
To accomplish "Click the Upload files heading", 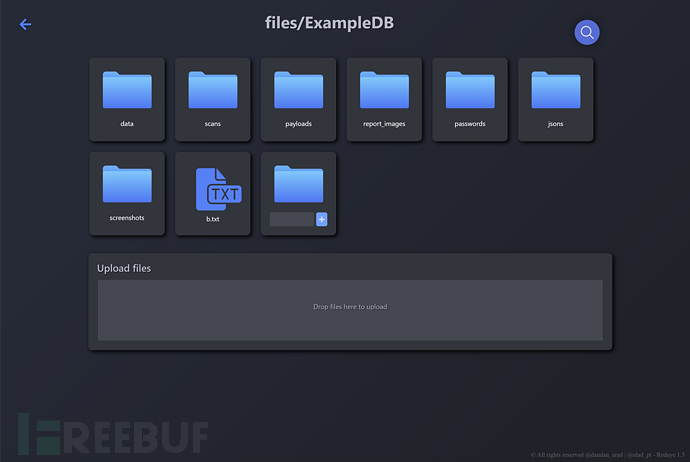I will 124,268.
